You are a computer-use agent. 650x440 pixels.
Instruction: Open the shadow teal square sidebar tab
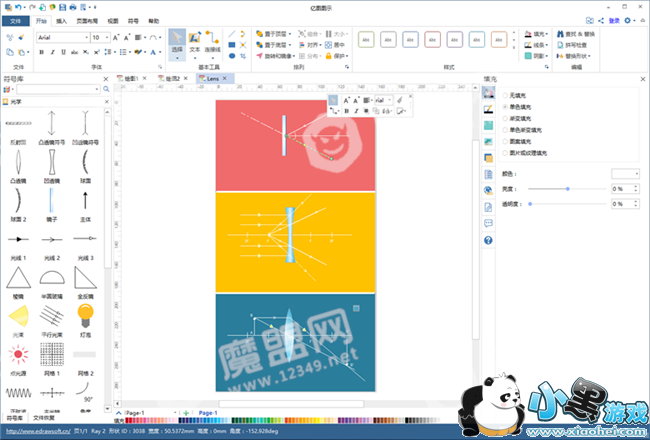488,125
